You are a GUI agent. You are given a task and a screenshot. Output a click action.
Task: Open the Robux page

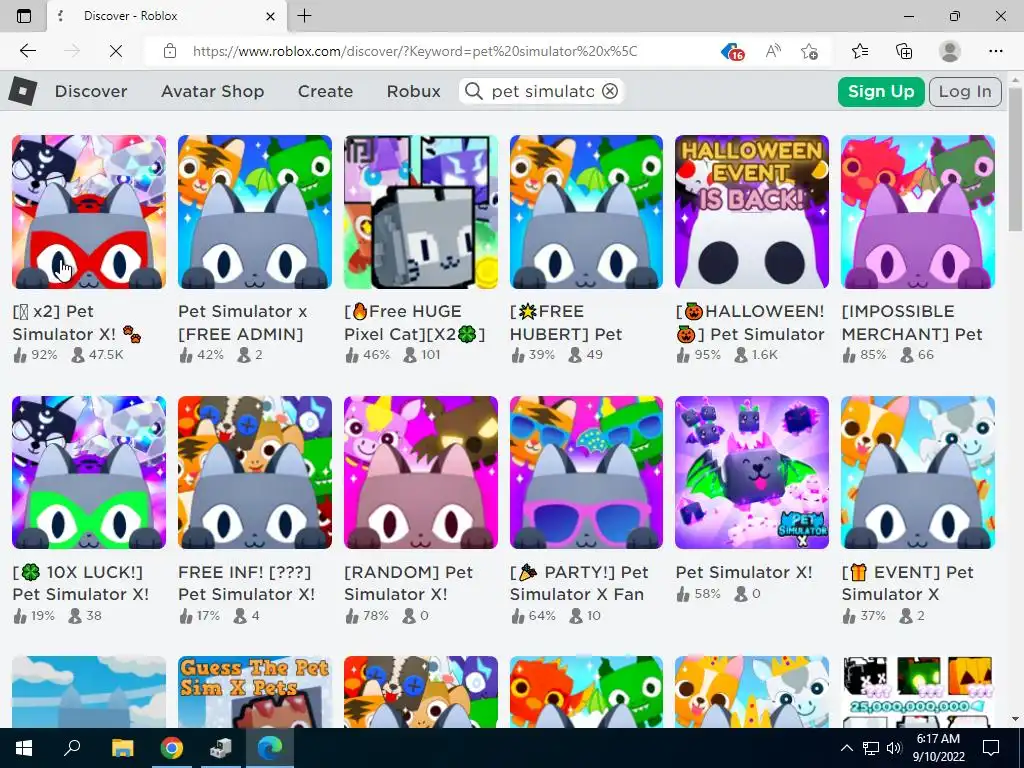413,91
